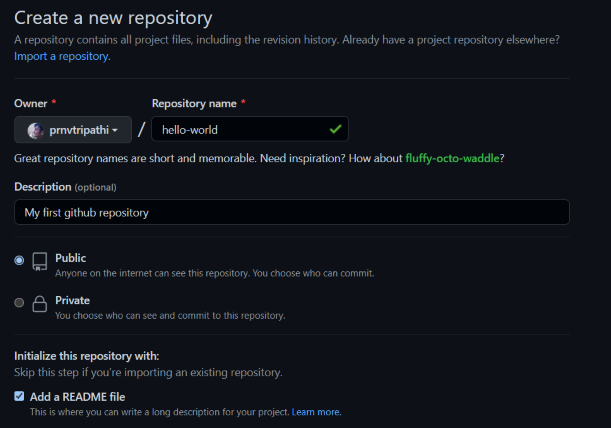Click the dropdown caret next to prnvtripathi
The height and width of the screenshot is (428, 611).
[115, 130]
